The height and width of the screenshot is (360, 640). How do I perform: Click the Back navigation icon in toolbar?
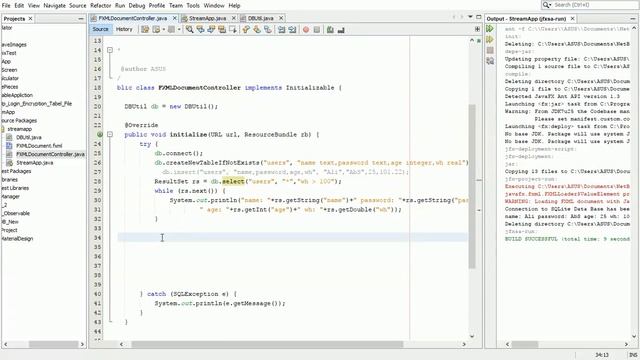pyautogui.click(x=156, y=29)
